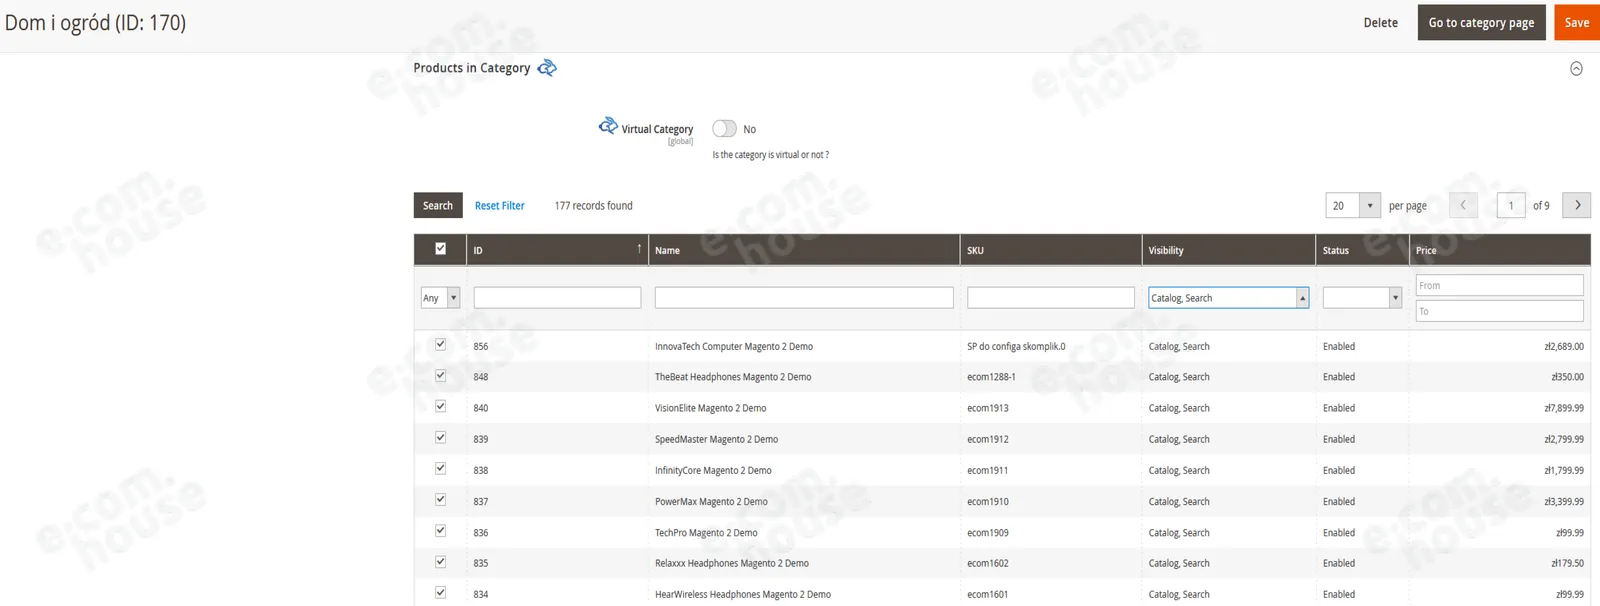Click the InnovaTech Computer Magento 2 Demo row

(1002, 346)
